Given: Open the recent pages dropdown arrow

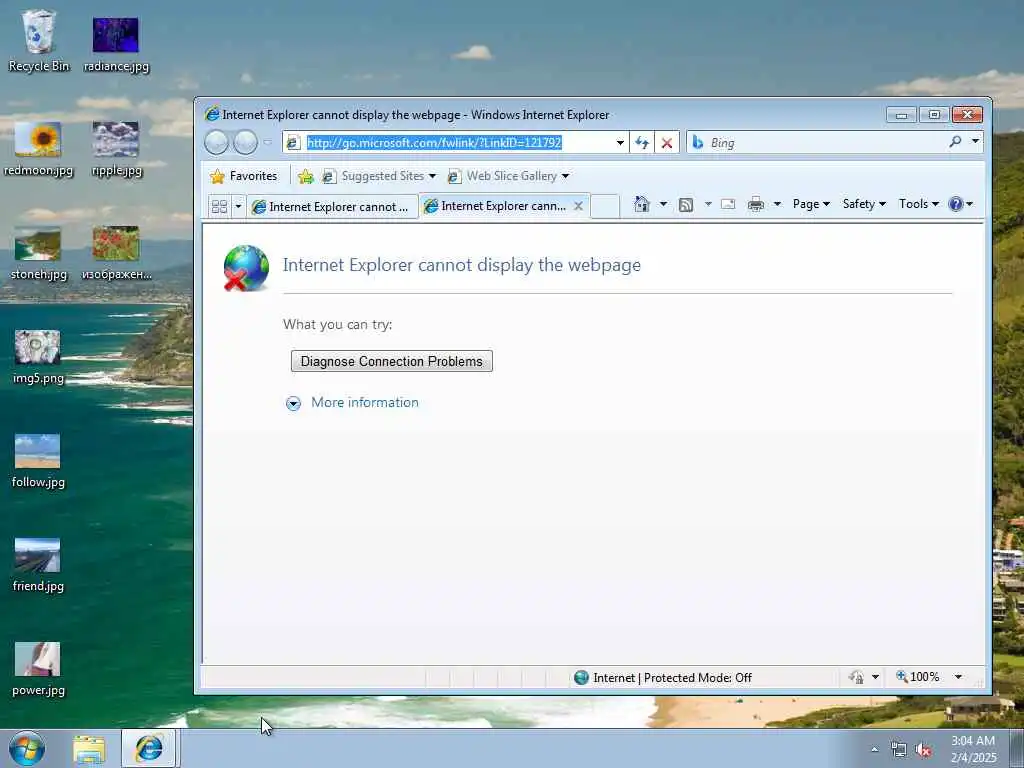Looking at the screenshot, I should [x=267, y=142].
